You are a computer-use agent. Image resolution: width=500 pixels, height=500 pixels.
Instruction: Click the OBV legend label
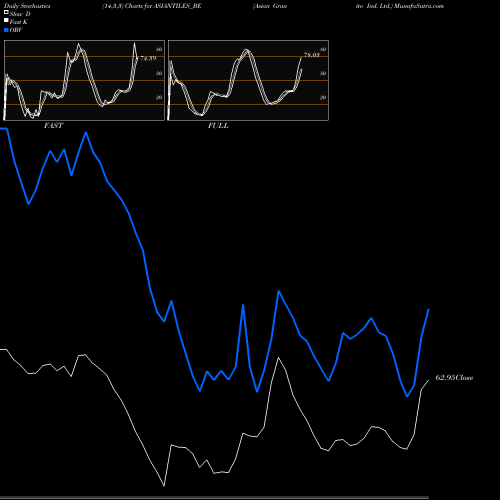16,30
